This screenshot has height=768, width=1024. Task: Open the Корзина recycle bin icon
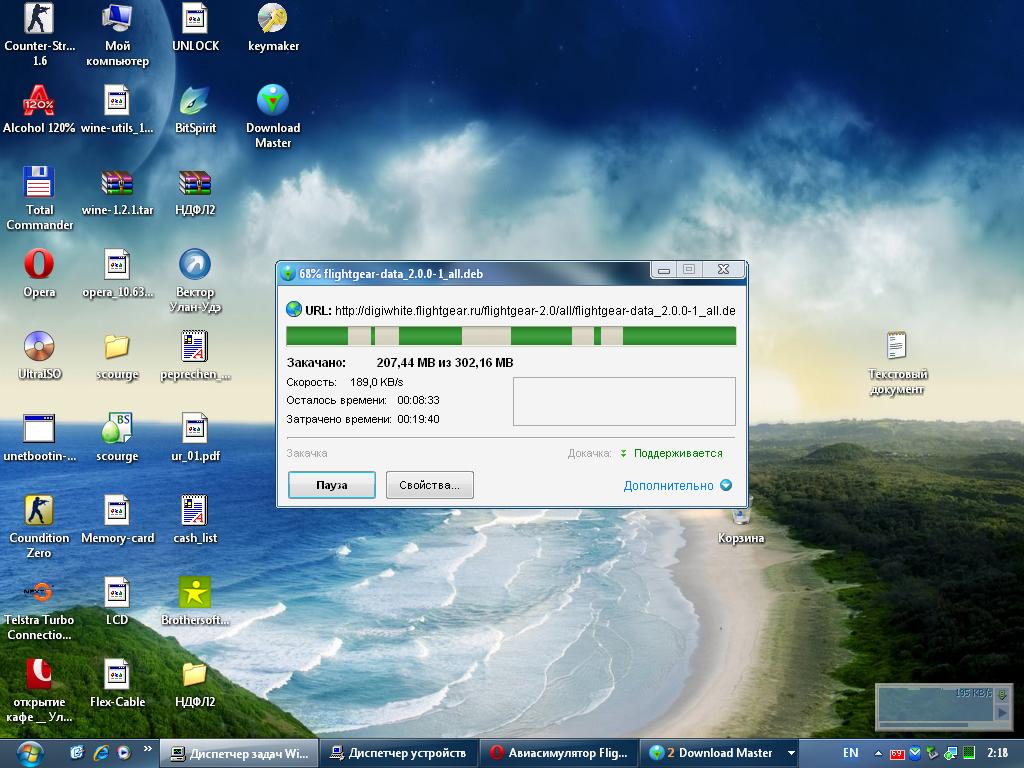[x=741, y=517]
